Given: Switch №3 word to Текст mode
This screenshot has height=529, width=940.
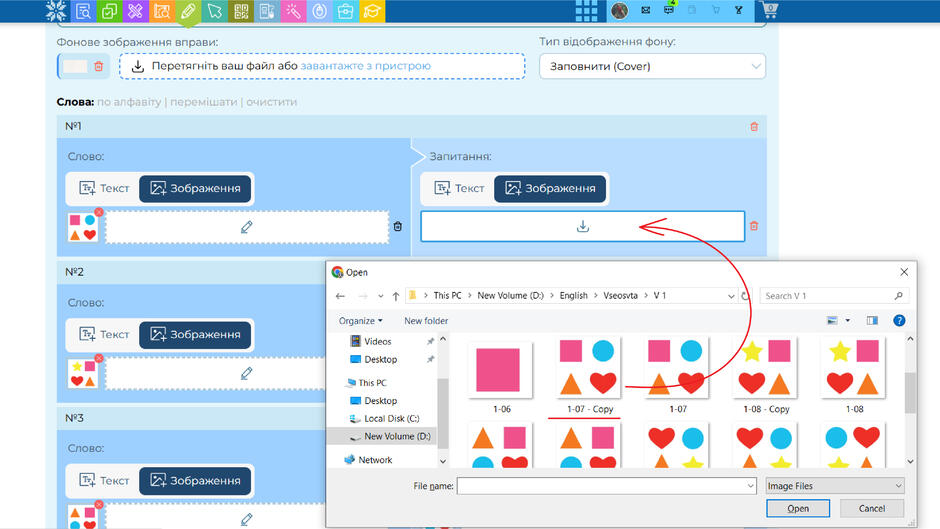Looking at the screenshot, I should pyautogui.click(x=104, y=480).
